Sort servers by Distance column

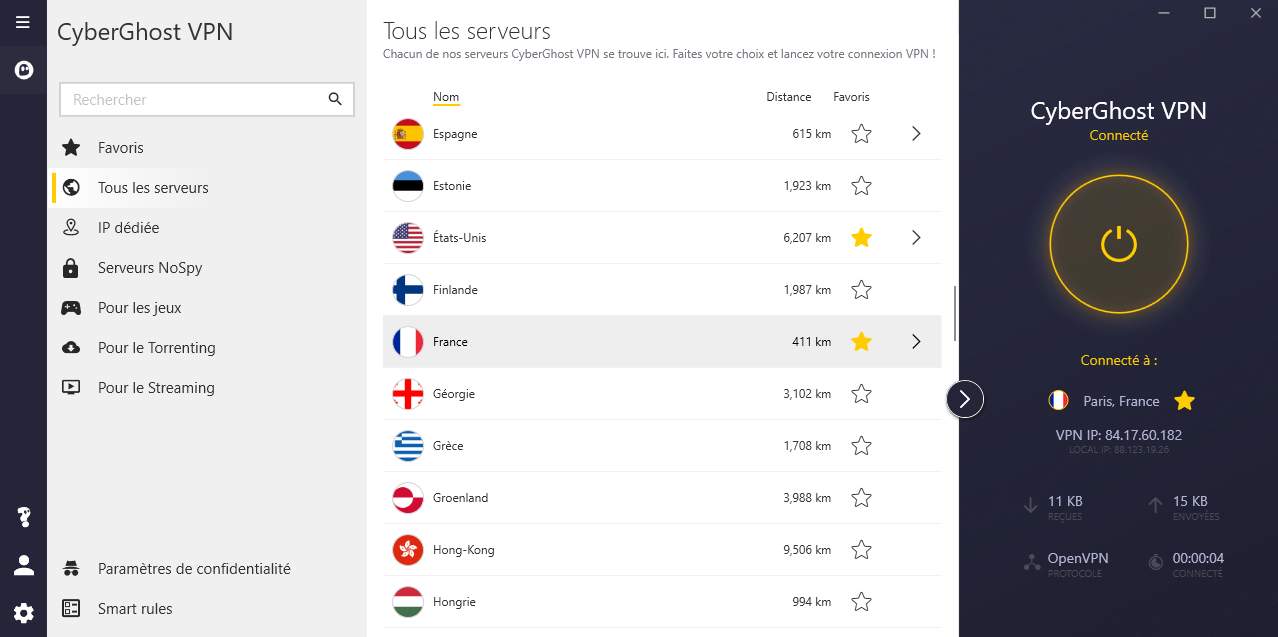point(788,97)
